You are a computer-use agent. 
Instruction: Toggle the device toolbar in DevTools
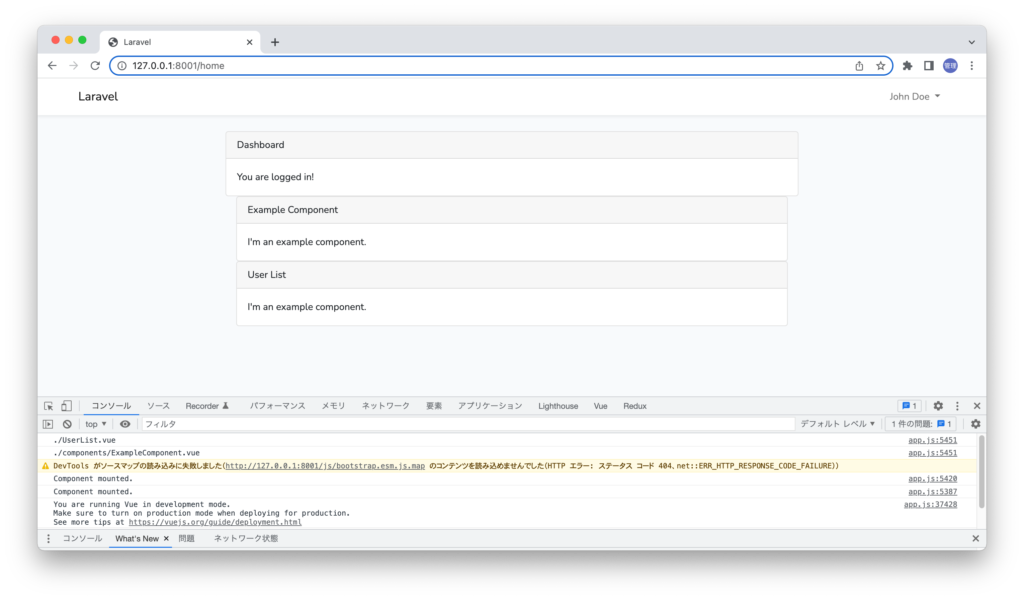[x=65, y=405]
